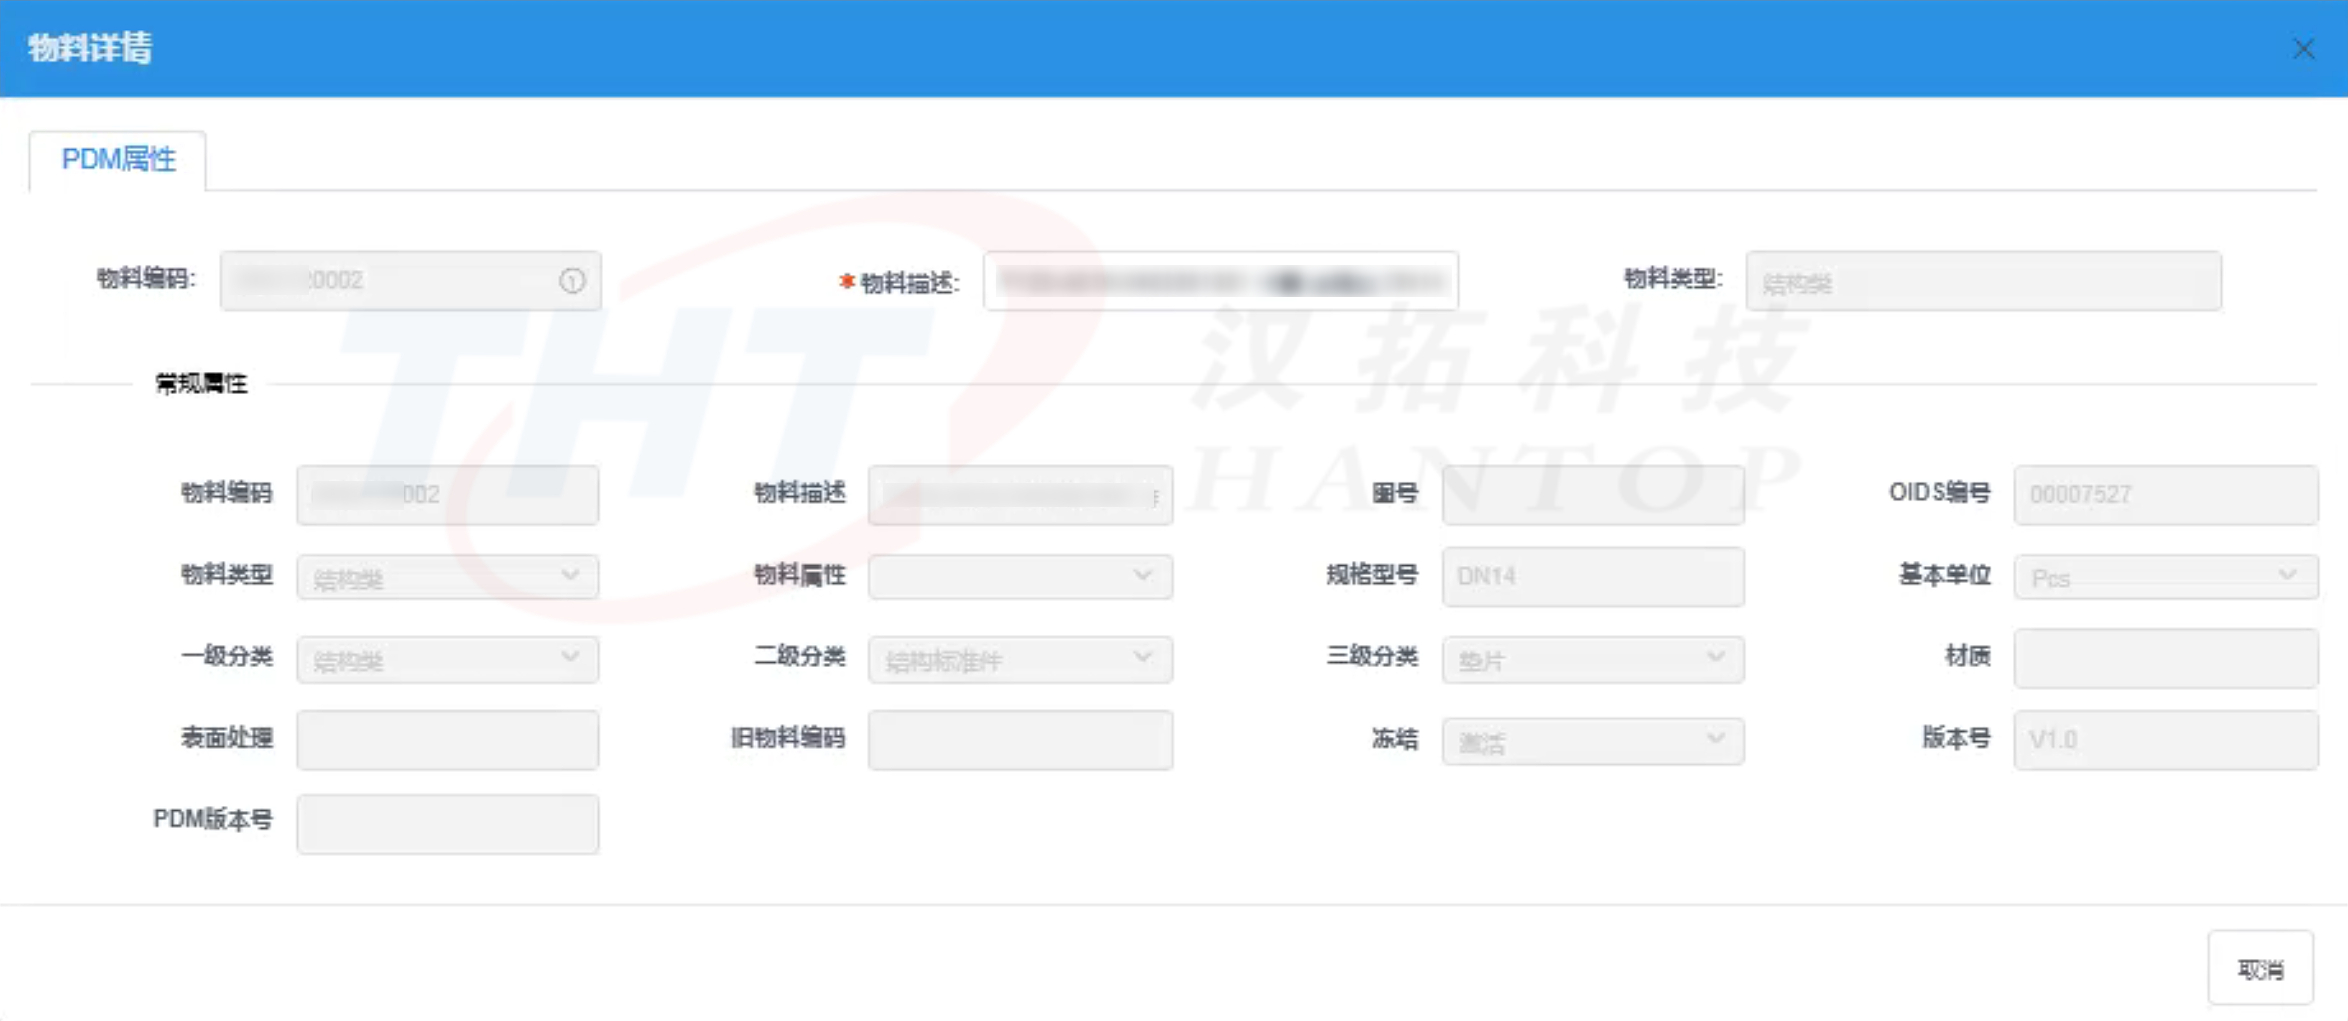Image resolution: width=2348 pixels, height=1021 pixels.
Task: Click the 常规属性 section heading
Action: [201, 383]
